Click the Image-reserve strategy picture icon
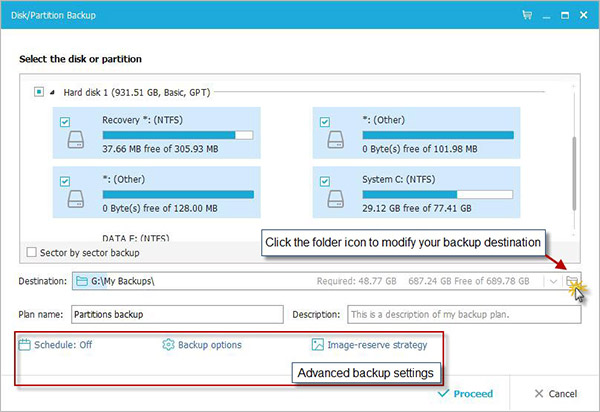The height and width of the screenshot is (412, 600). (x=318, y=345)
